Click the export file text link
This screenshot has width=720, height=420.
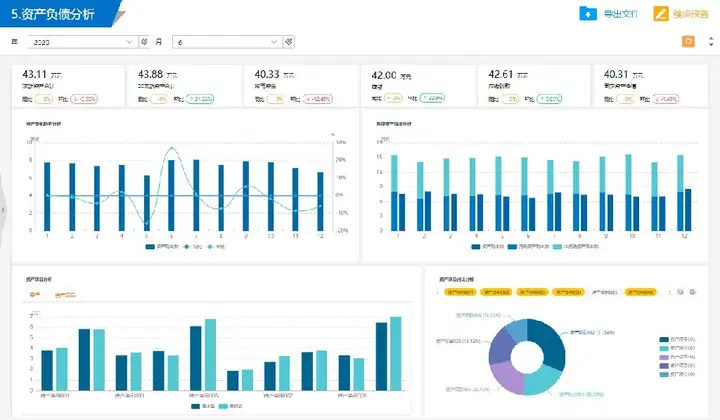click(x=620, y=14)
